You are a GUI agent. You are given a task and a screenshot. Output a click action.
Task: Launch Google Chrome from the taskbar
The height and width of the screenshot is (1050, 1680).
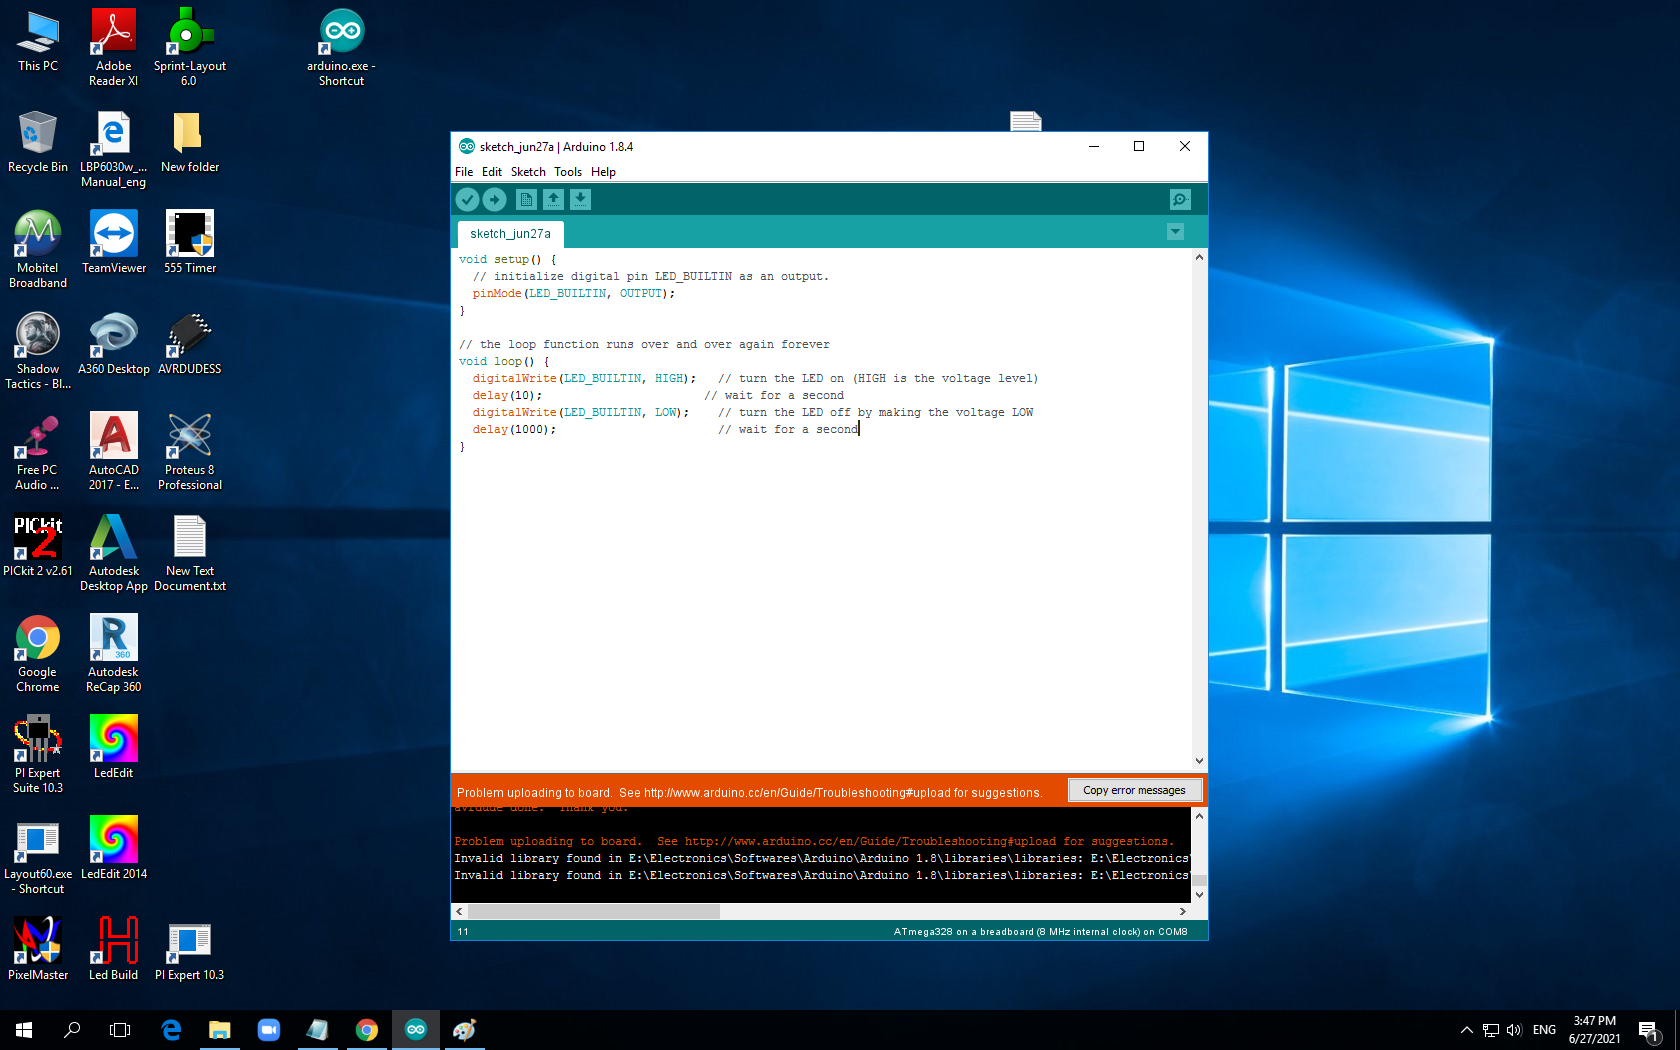click(366, 1029)
